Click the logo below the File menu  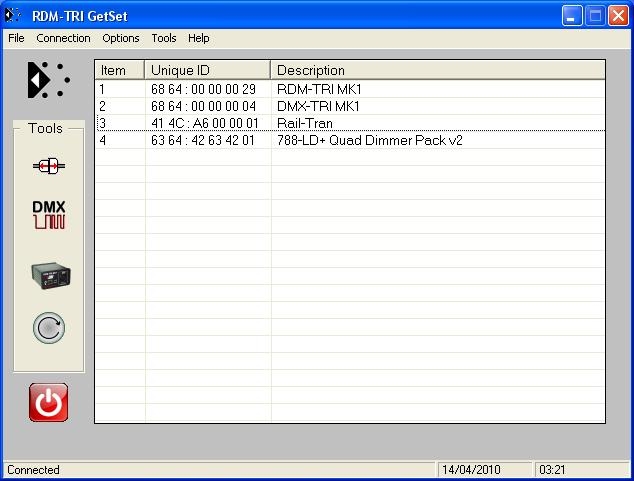point(48,80)
